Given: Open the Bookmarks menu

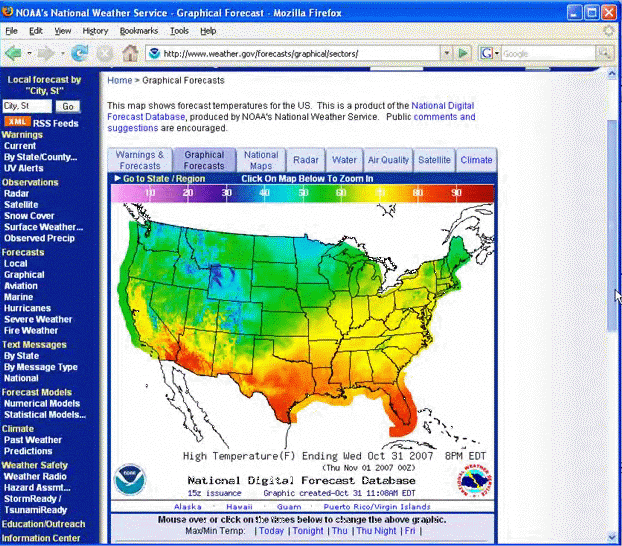Looking at the screenshot, I should click(x=139, y=31).
